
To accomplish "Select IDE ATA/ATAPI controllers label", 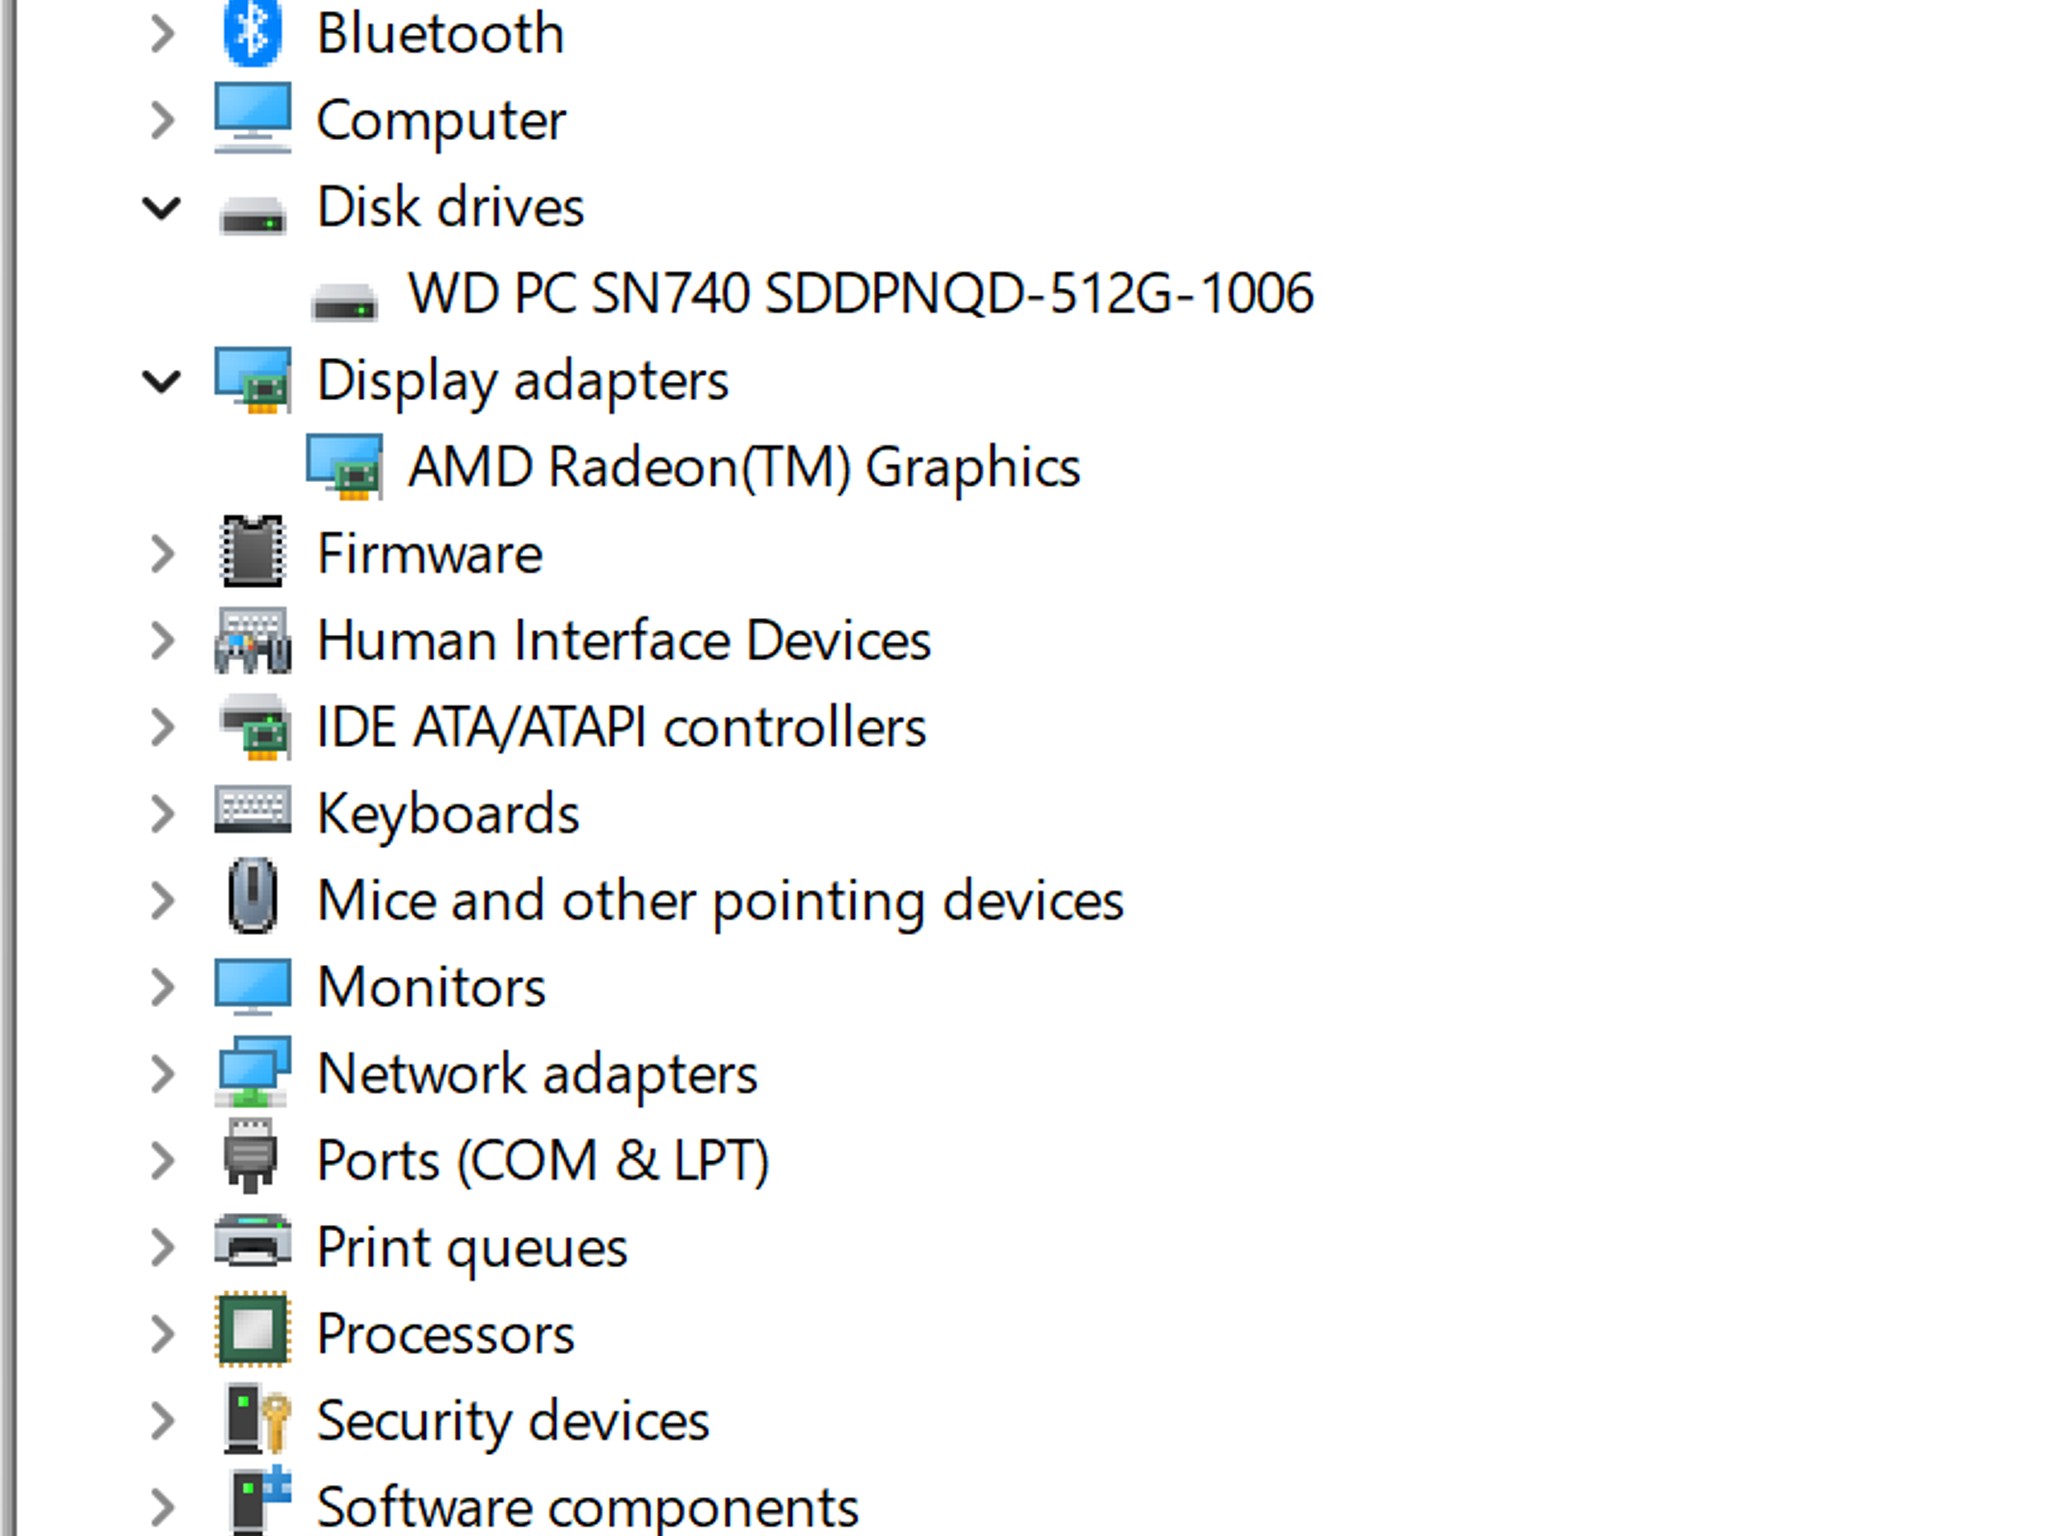I will click(x=621, y=727).
